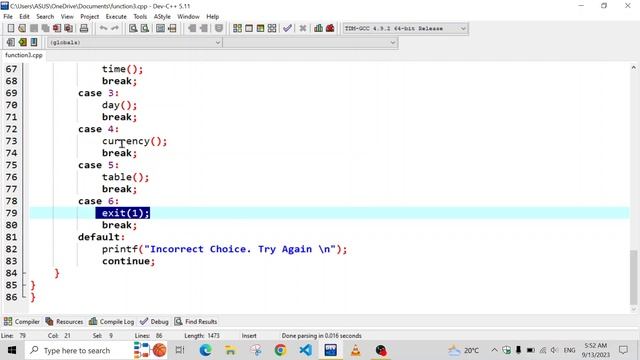
Task: Open the Windows Start menu
Action: point(12,351)
